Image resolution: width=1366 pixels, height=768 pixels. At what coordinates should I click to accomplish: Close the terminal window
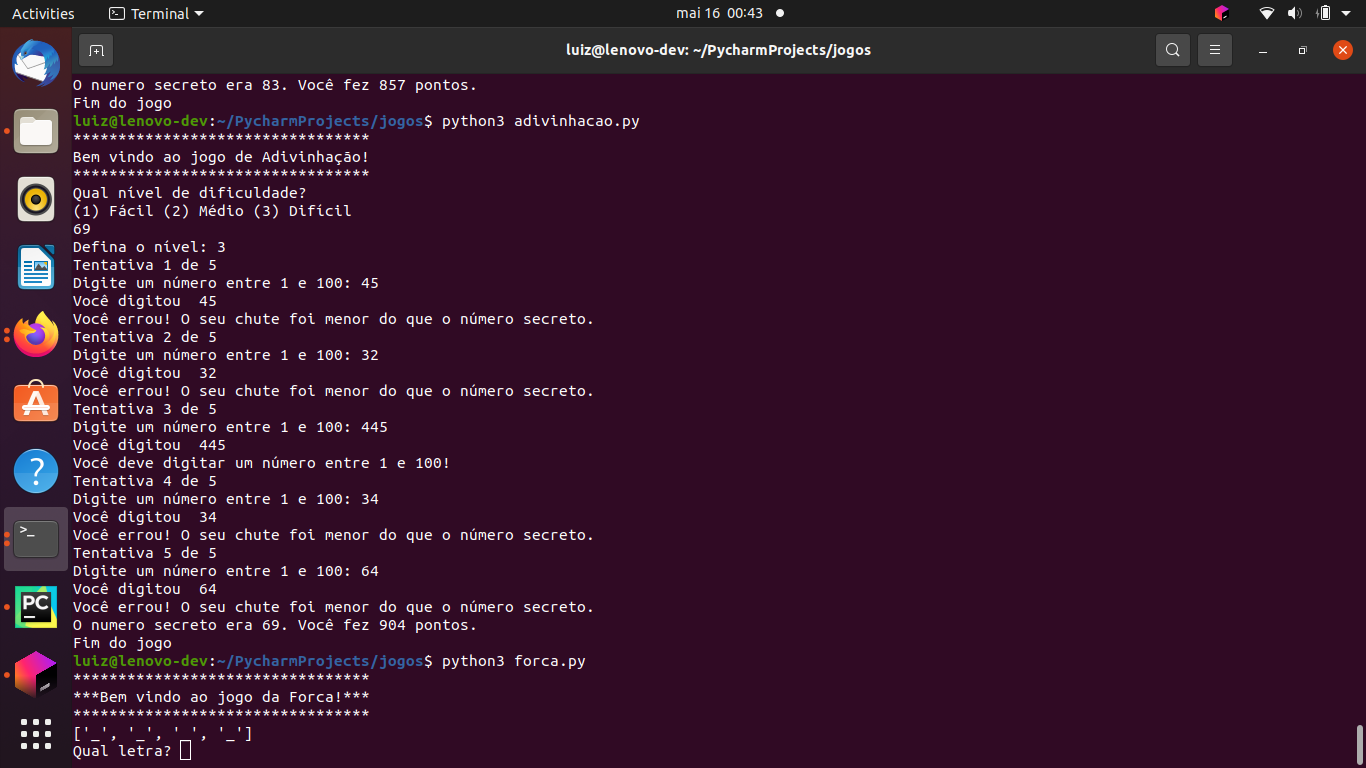pyautogui.click(x=1342, y=50)
